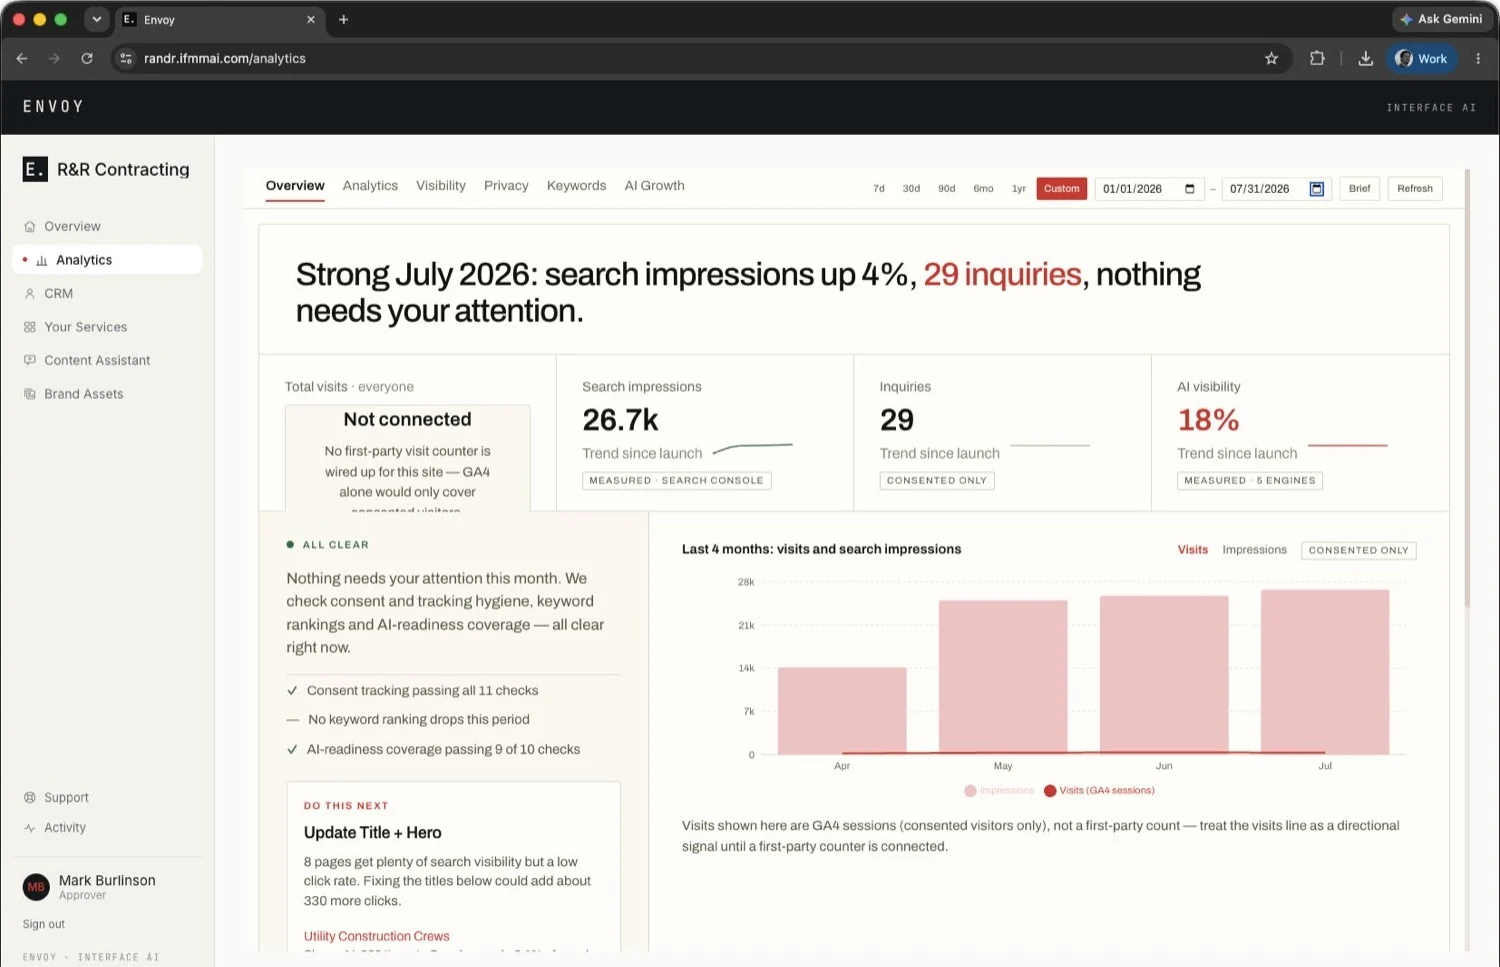1500x967 pixels.
Task: Select the 90d time range
Action: 947,188
